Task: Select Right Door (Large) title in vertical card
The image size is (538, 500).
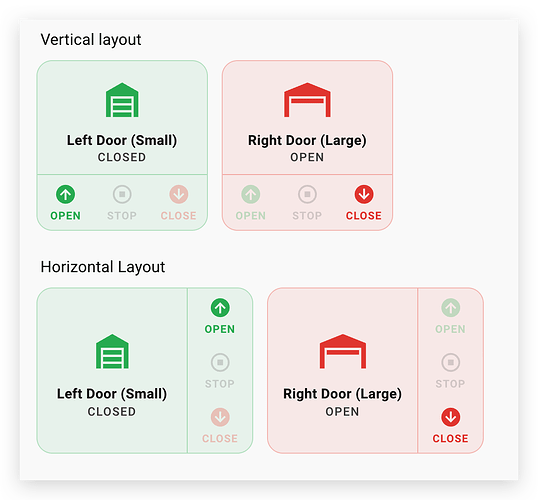Action: (x=307, y=141)
